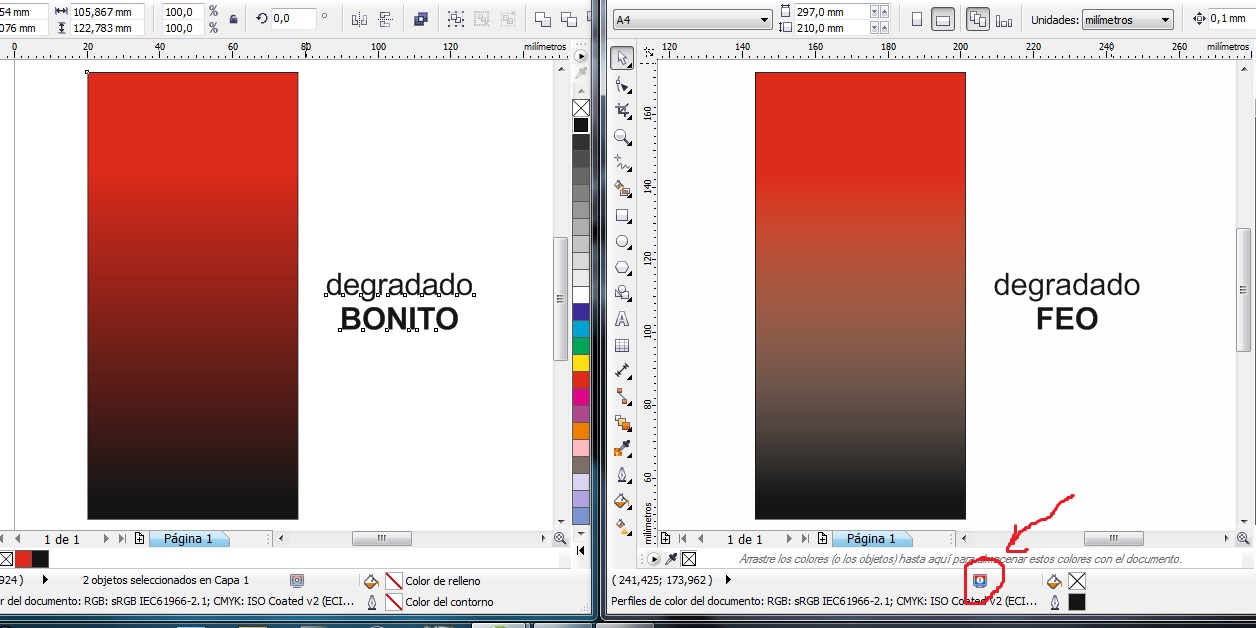1256x628 pixels.
Task: Open the A4 page size dropdown
Action: (x=764, y=20)
